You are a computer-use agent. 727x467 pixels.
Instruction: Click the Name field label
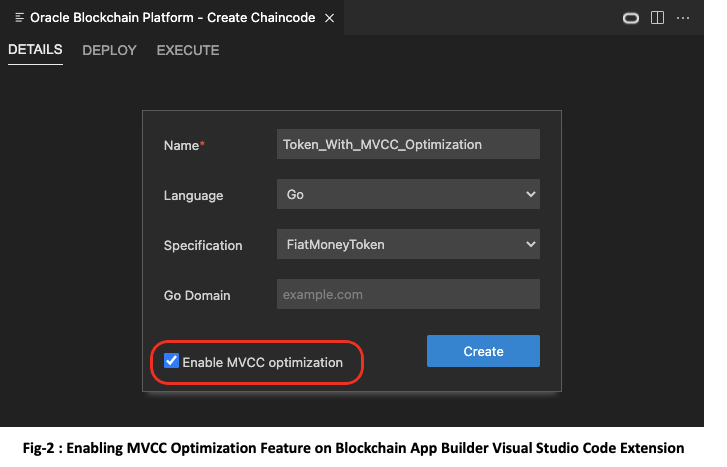[x=183, y=145]
